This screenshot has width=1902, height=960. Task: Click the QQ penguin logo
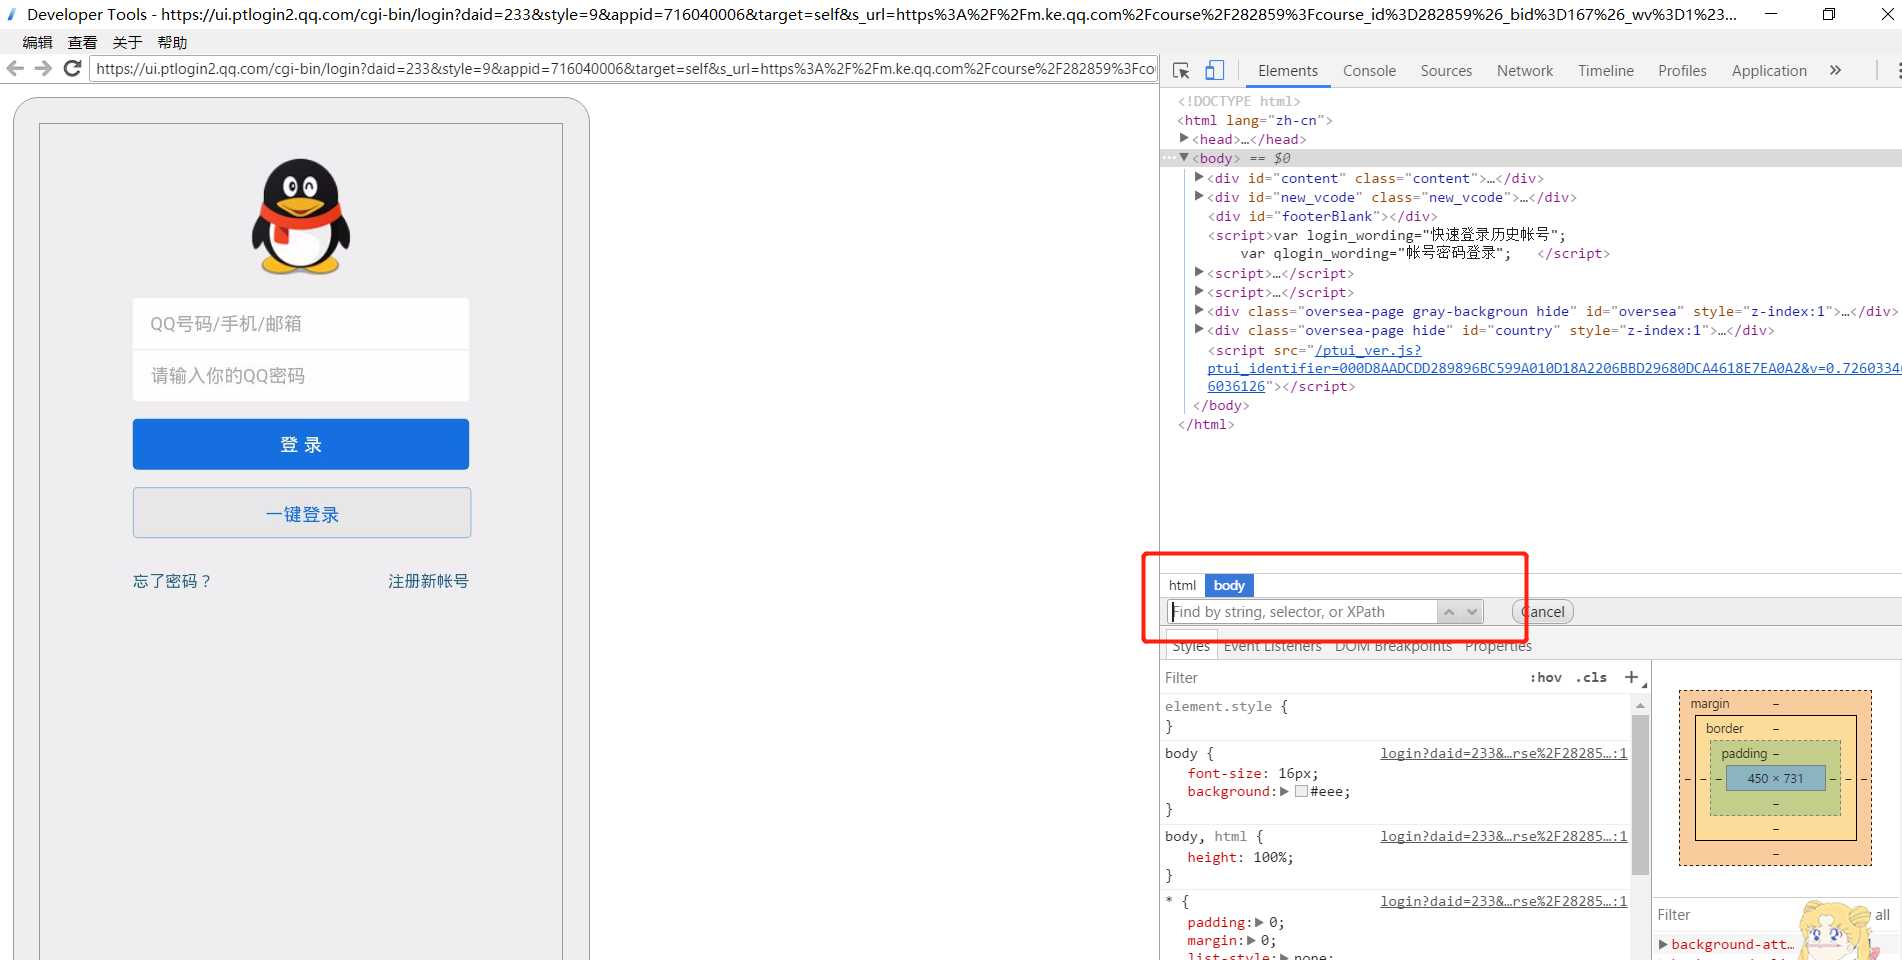(x=301, y=216)
